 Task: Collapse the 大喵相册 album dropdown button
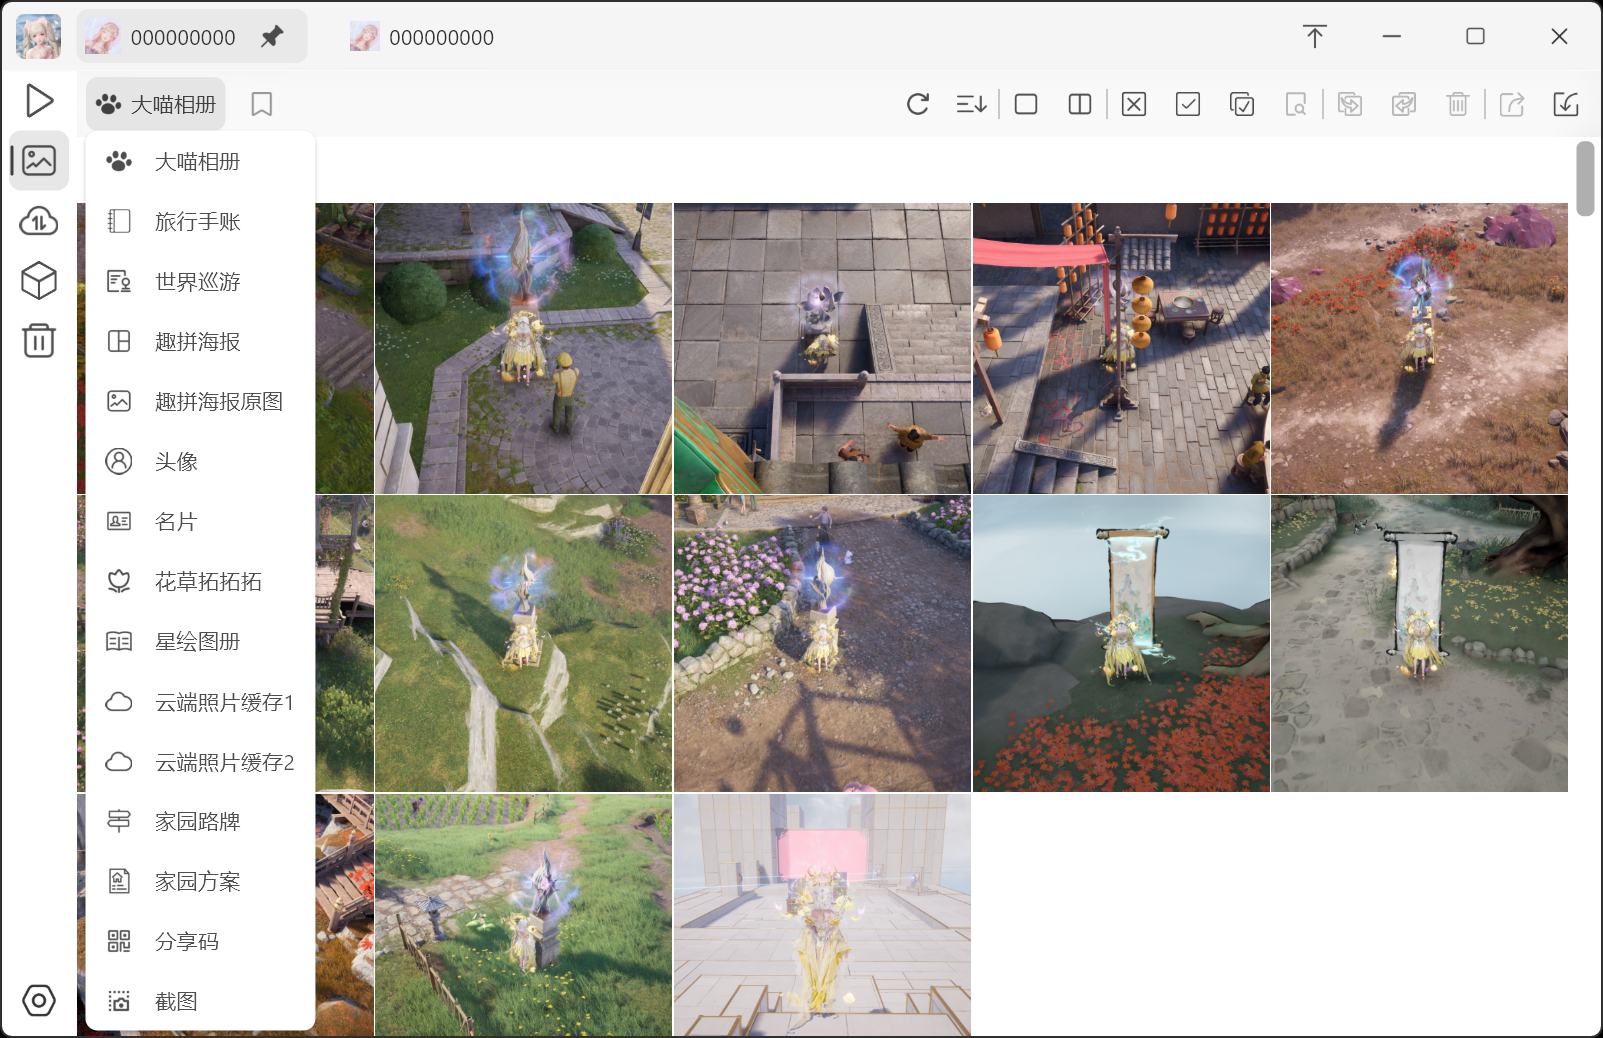pyautogui.click(x=156, y=104)
